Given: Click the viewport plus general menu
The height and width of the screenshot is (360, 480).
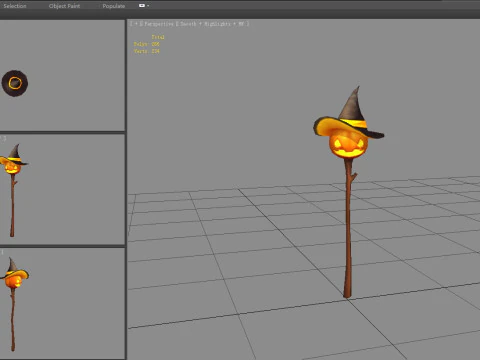Looking at the screenshot, I should tap(136, 24).
